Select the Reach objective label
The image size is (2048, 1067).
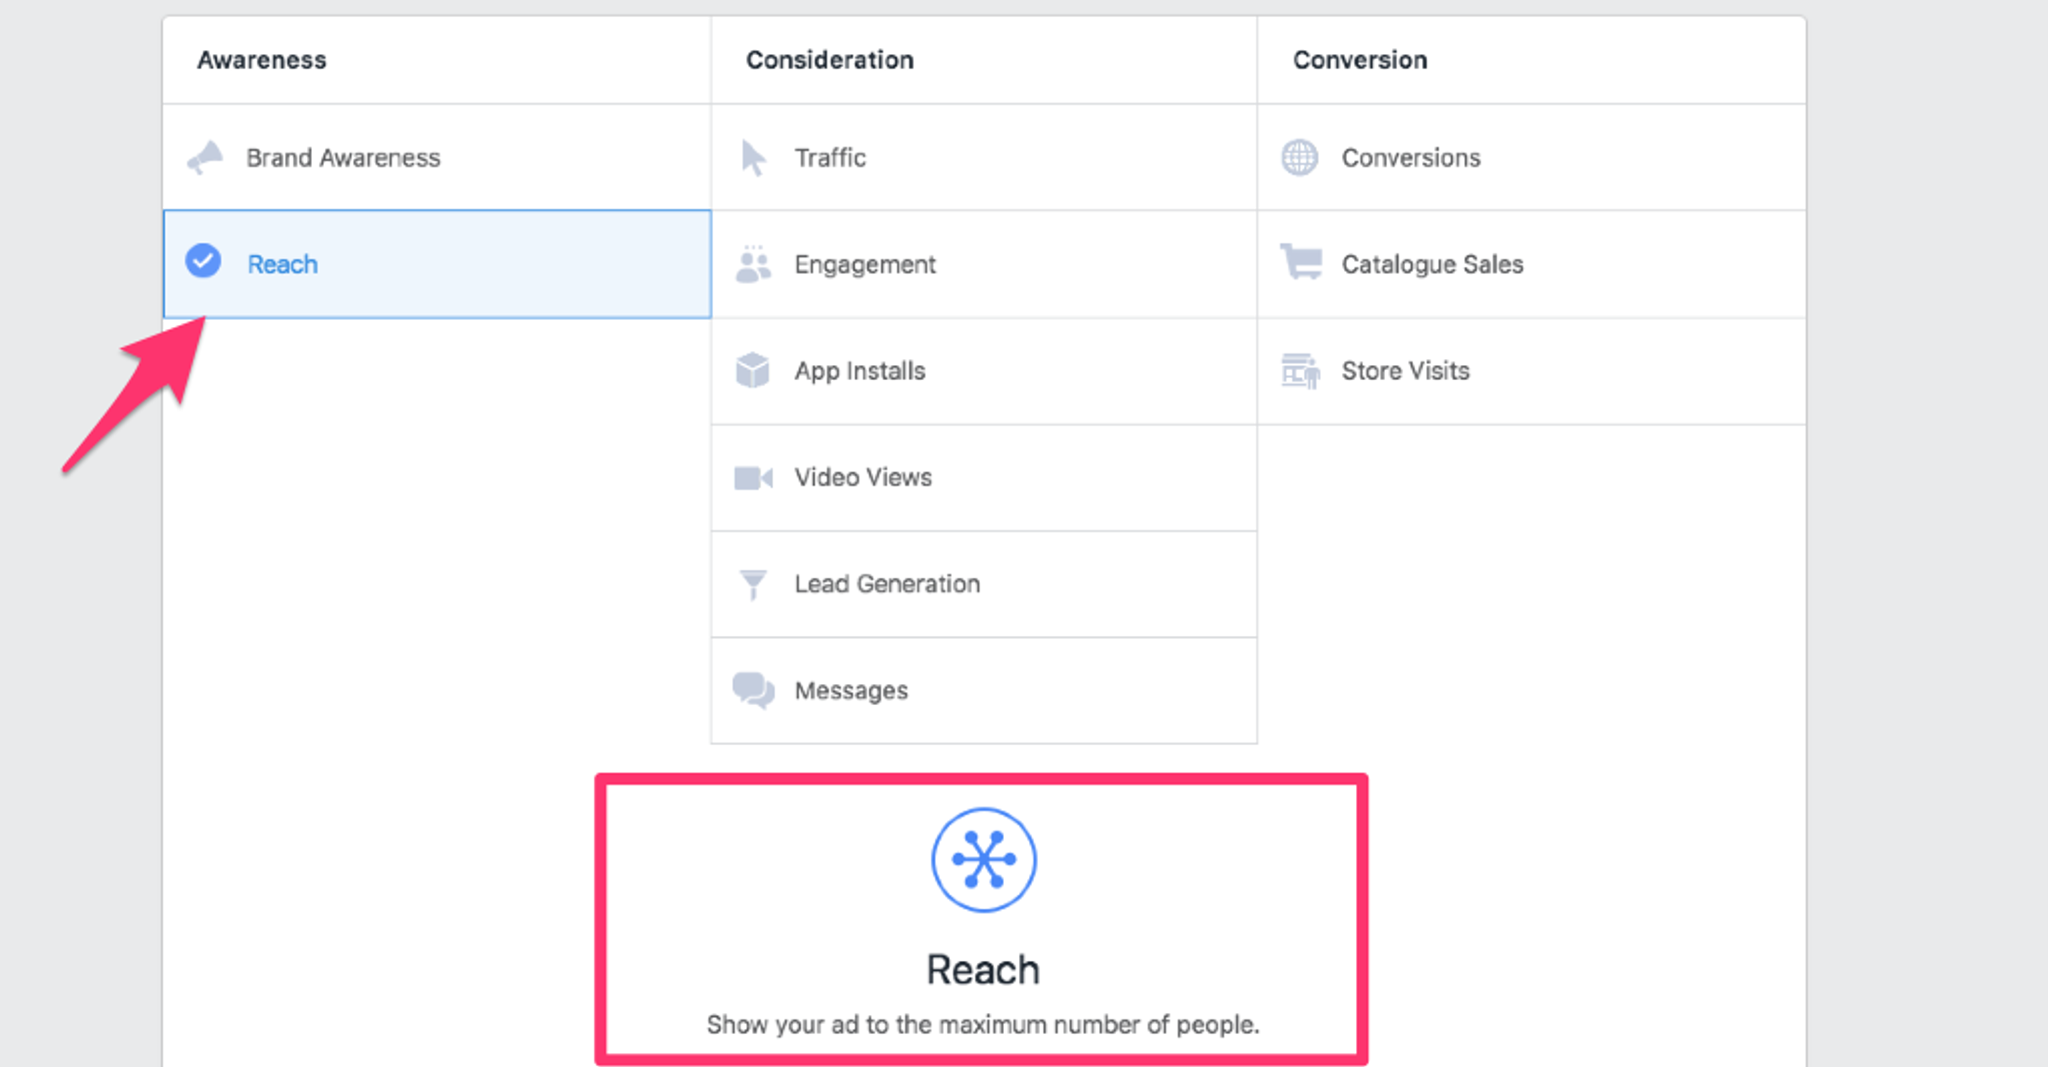point(283,264)
